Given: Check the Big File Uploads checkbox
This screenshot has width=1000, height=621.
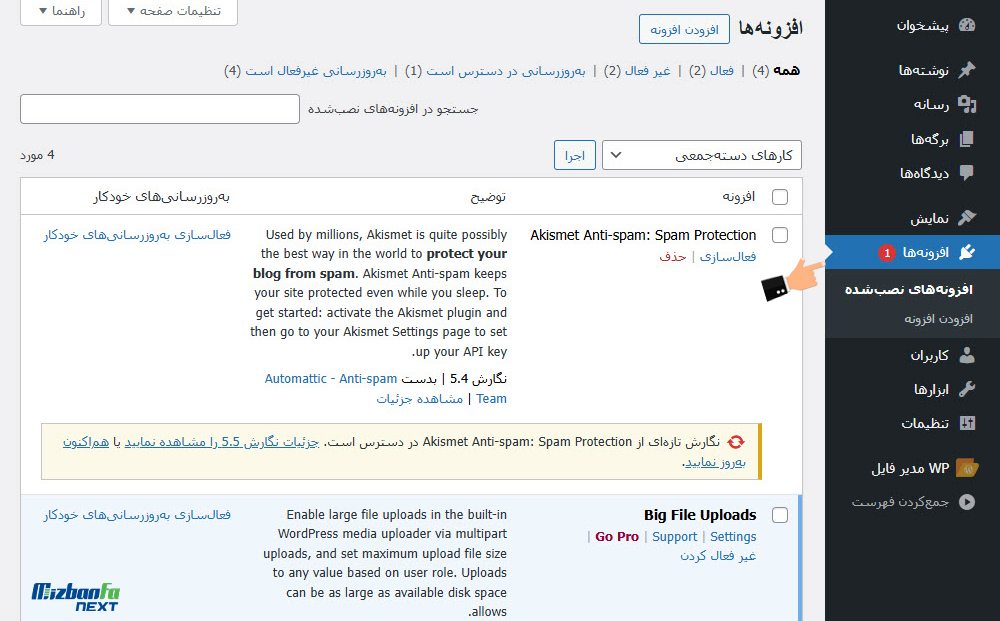Looking at the screenshot, I should tap(780, 515).
